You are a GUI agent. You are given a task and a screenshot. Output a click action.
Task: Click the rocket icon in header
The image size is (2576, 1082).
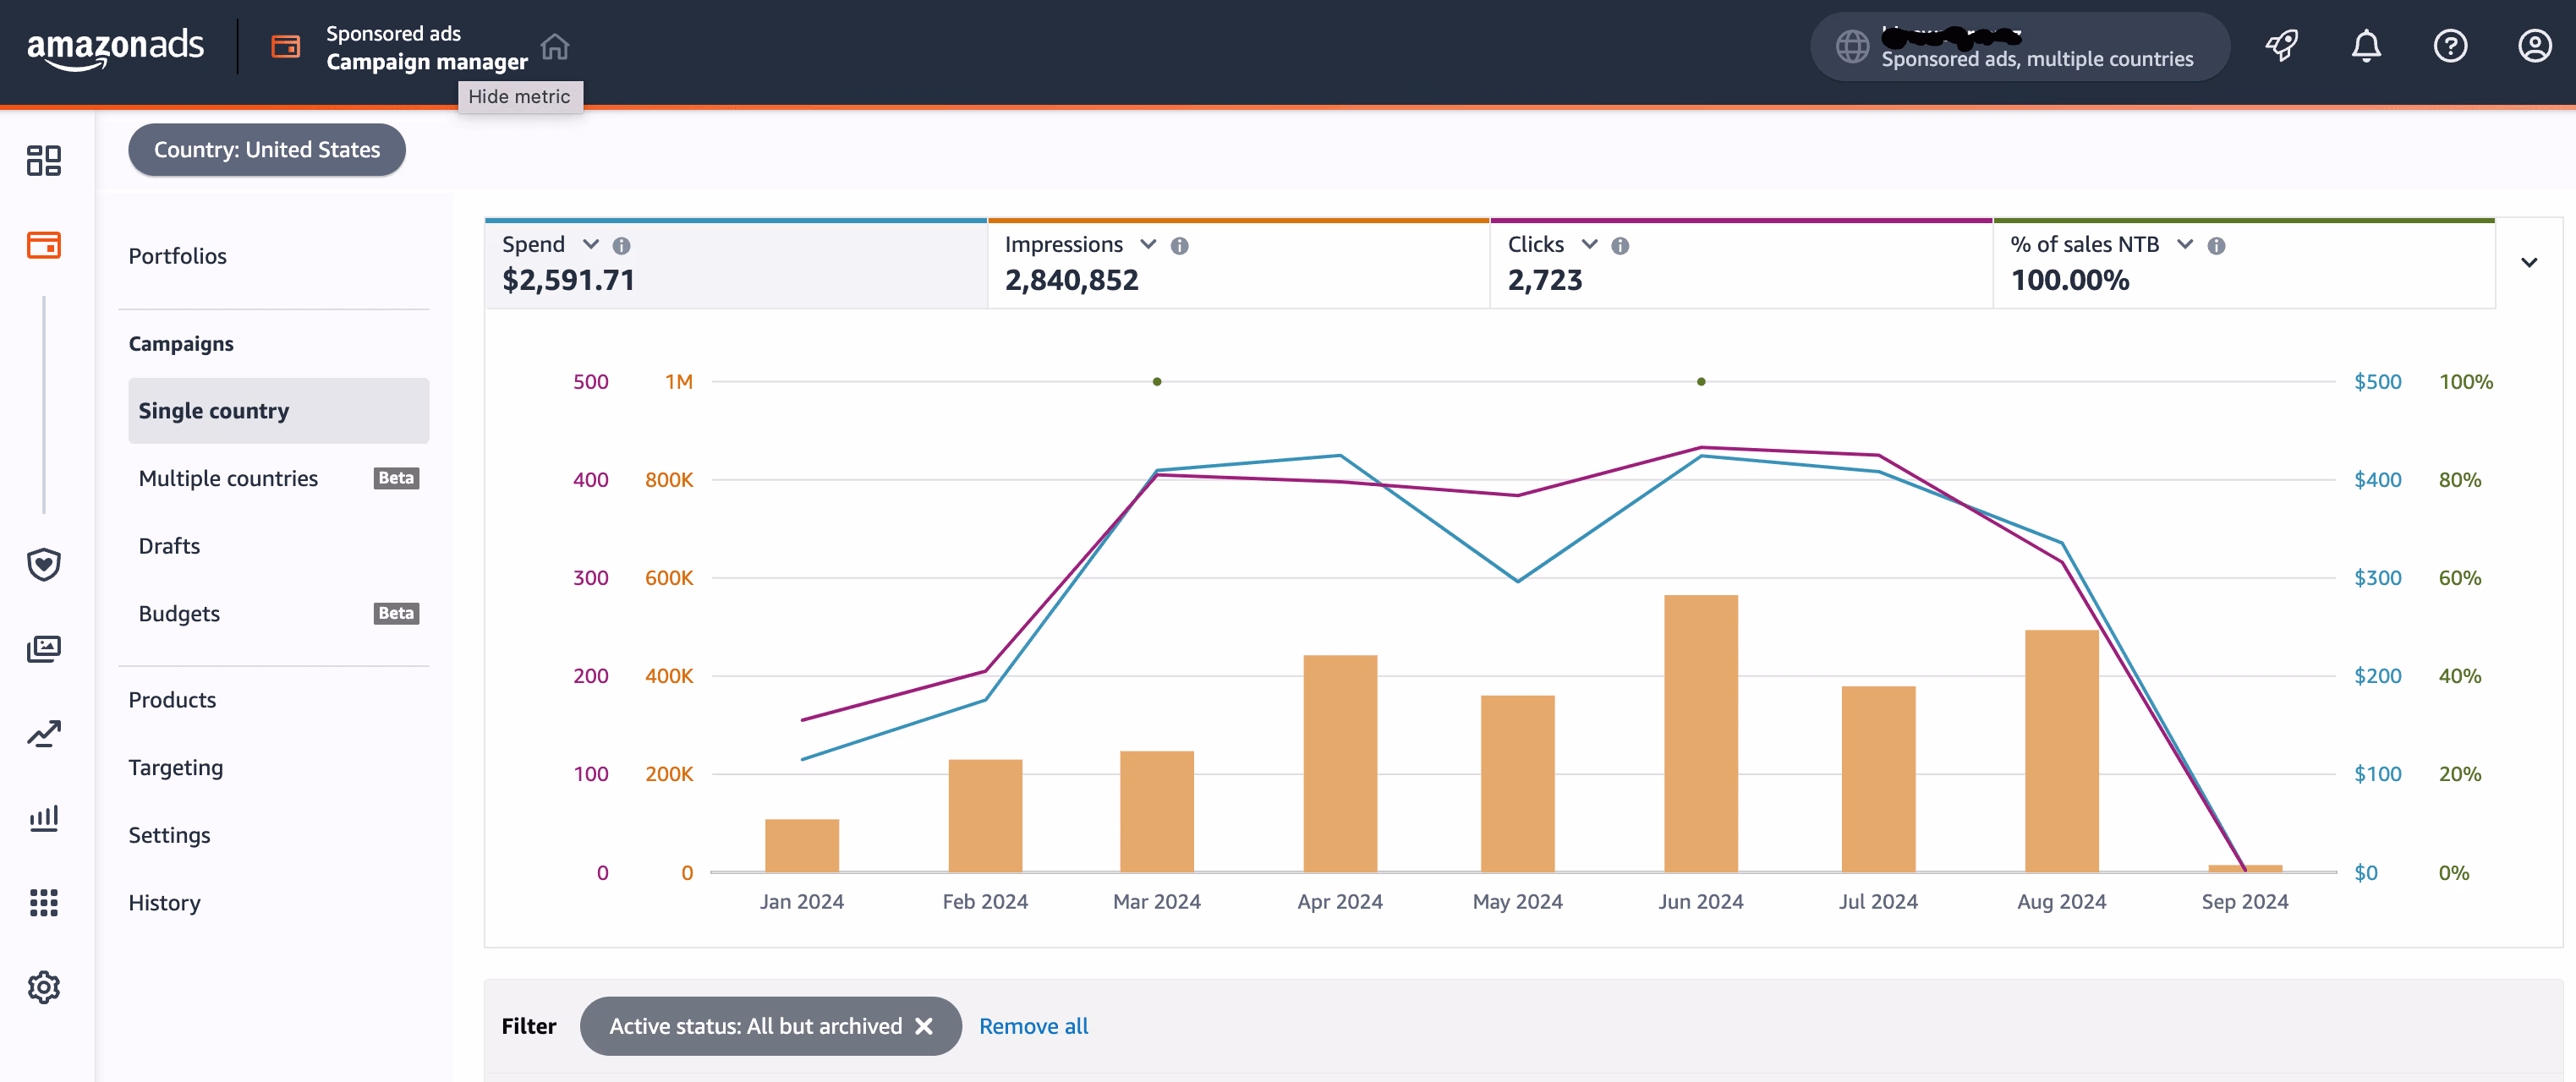(x=2281, y=46)
